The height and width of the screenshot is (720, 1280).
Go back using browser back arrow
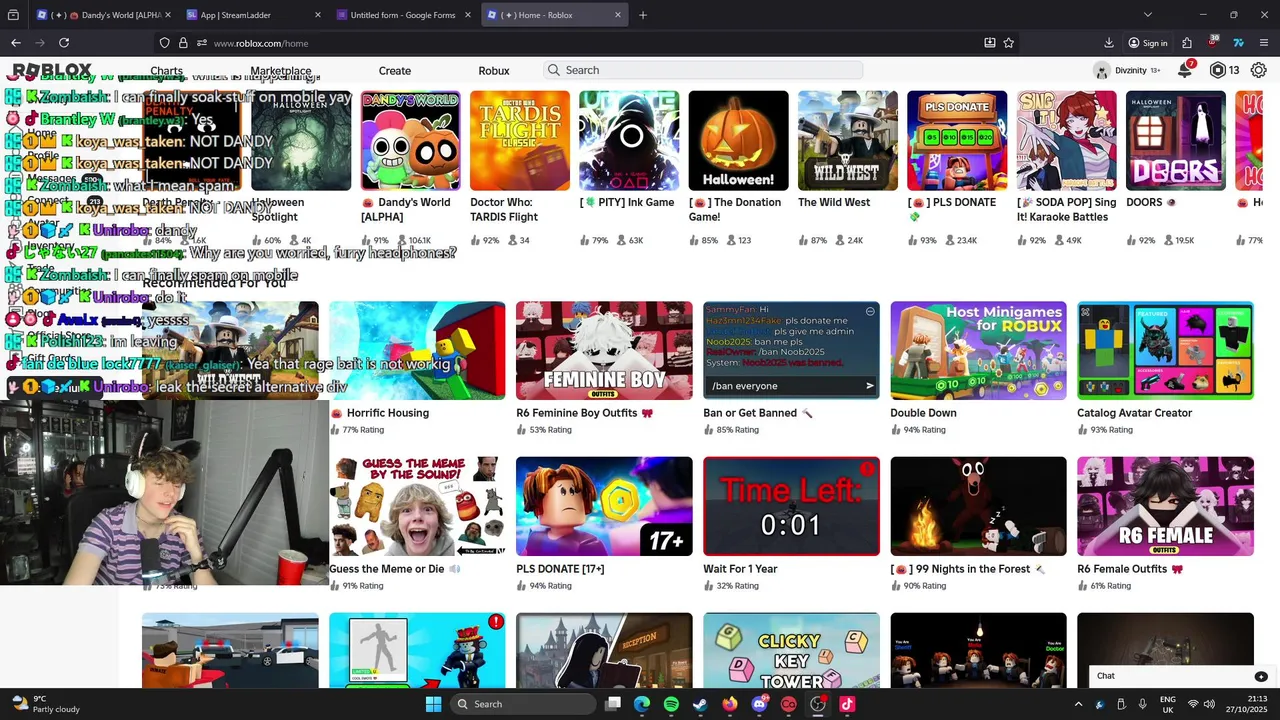pyautogui.click(x=16, y=43)
